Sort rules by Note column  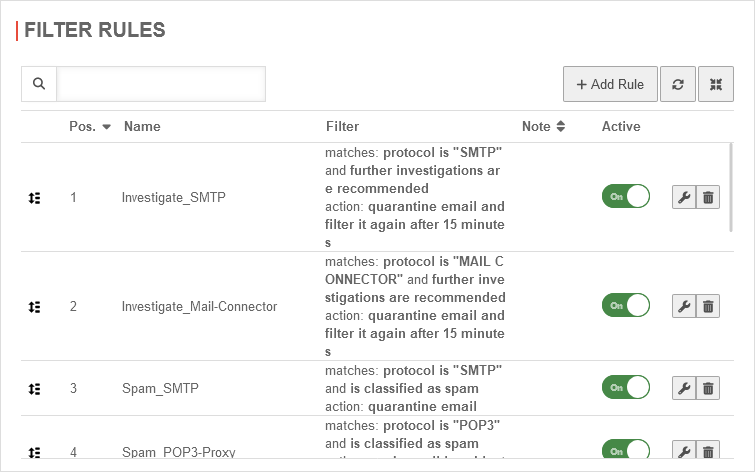pyautogui.click(x=561, y=127)
